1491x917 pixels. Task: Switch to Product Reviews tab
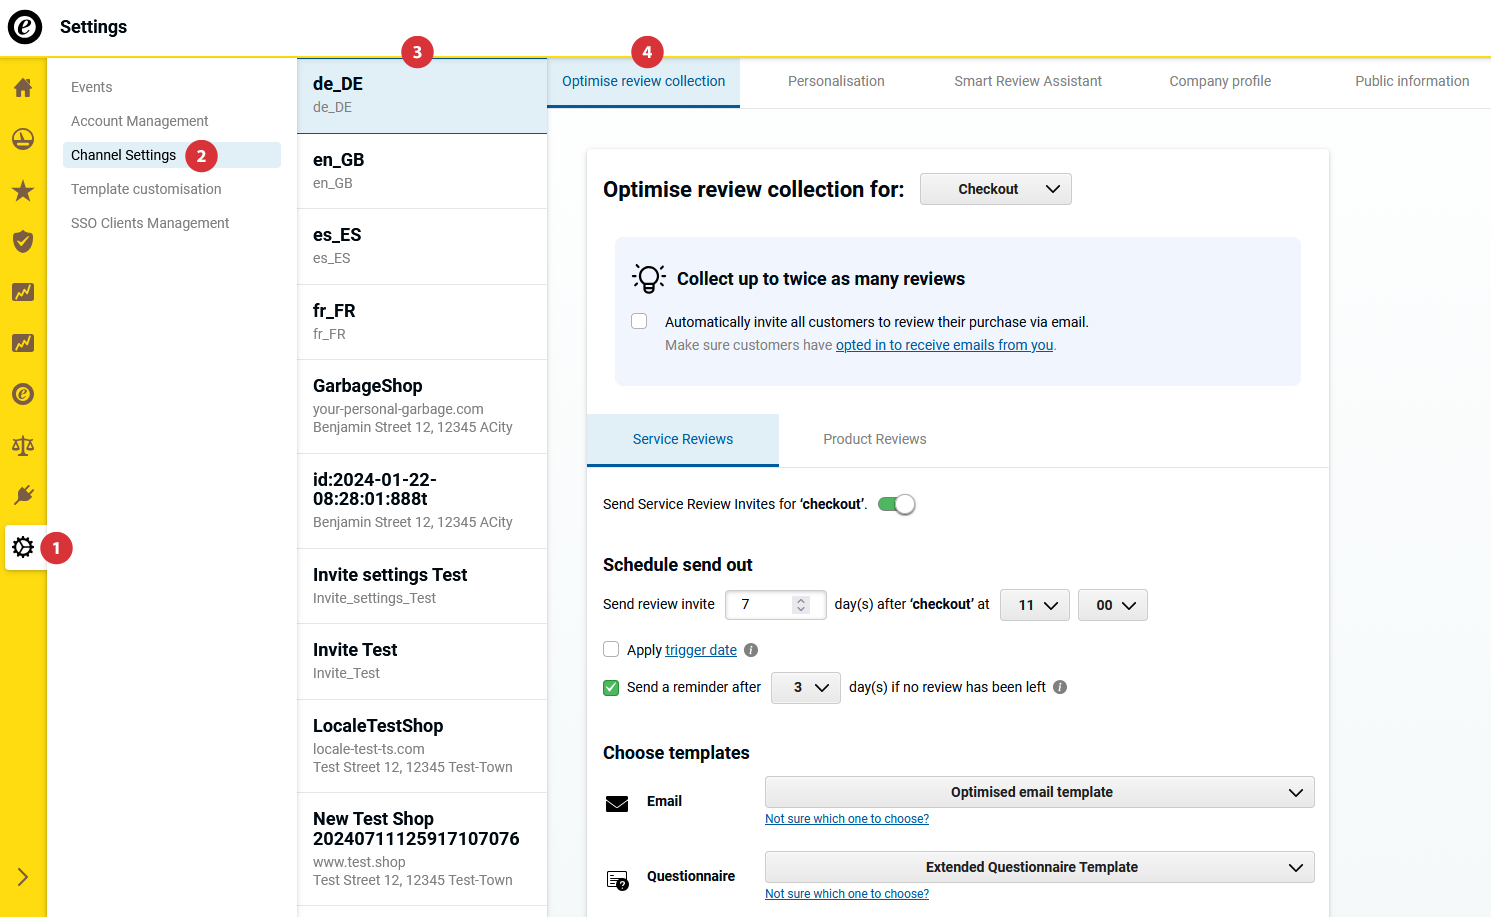click(x=874, y=439)
